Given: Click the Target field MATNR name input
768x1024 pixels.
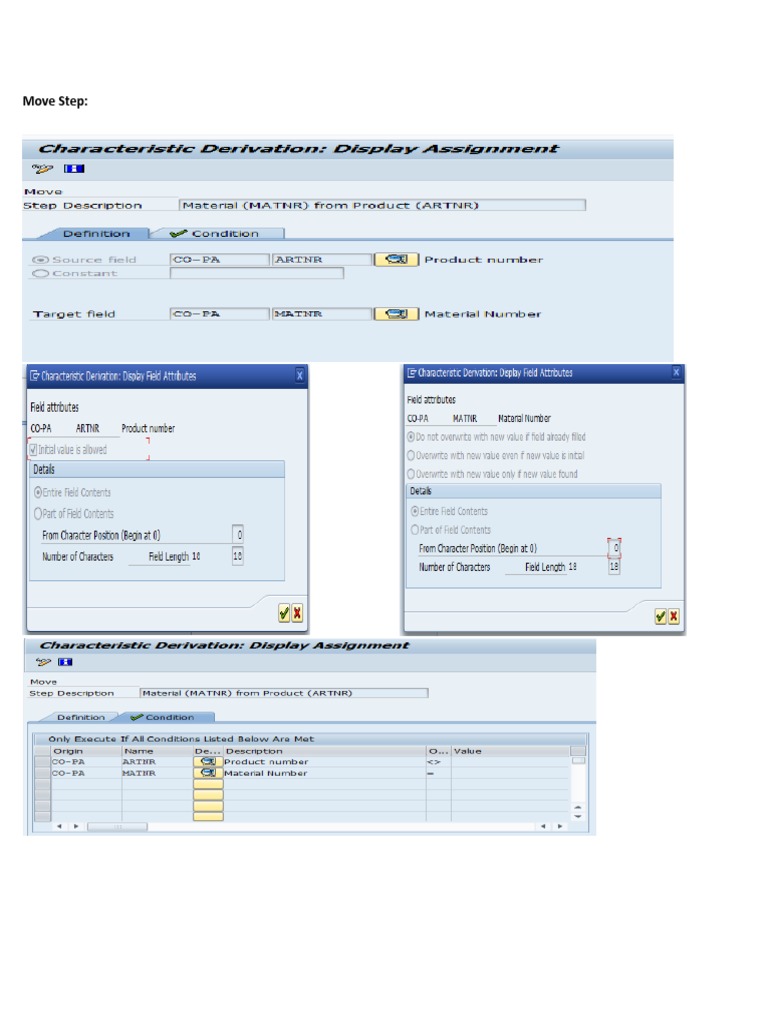Looking at the screenshot, I should tap(322, 314).
